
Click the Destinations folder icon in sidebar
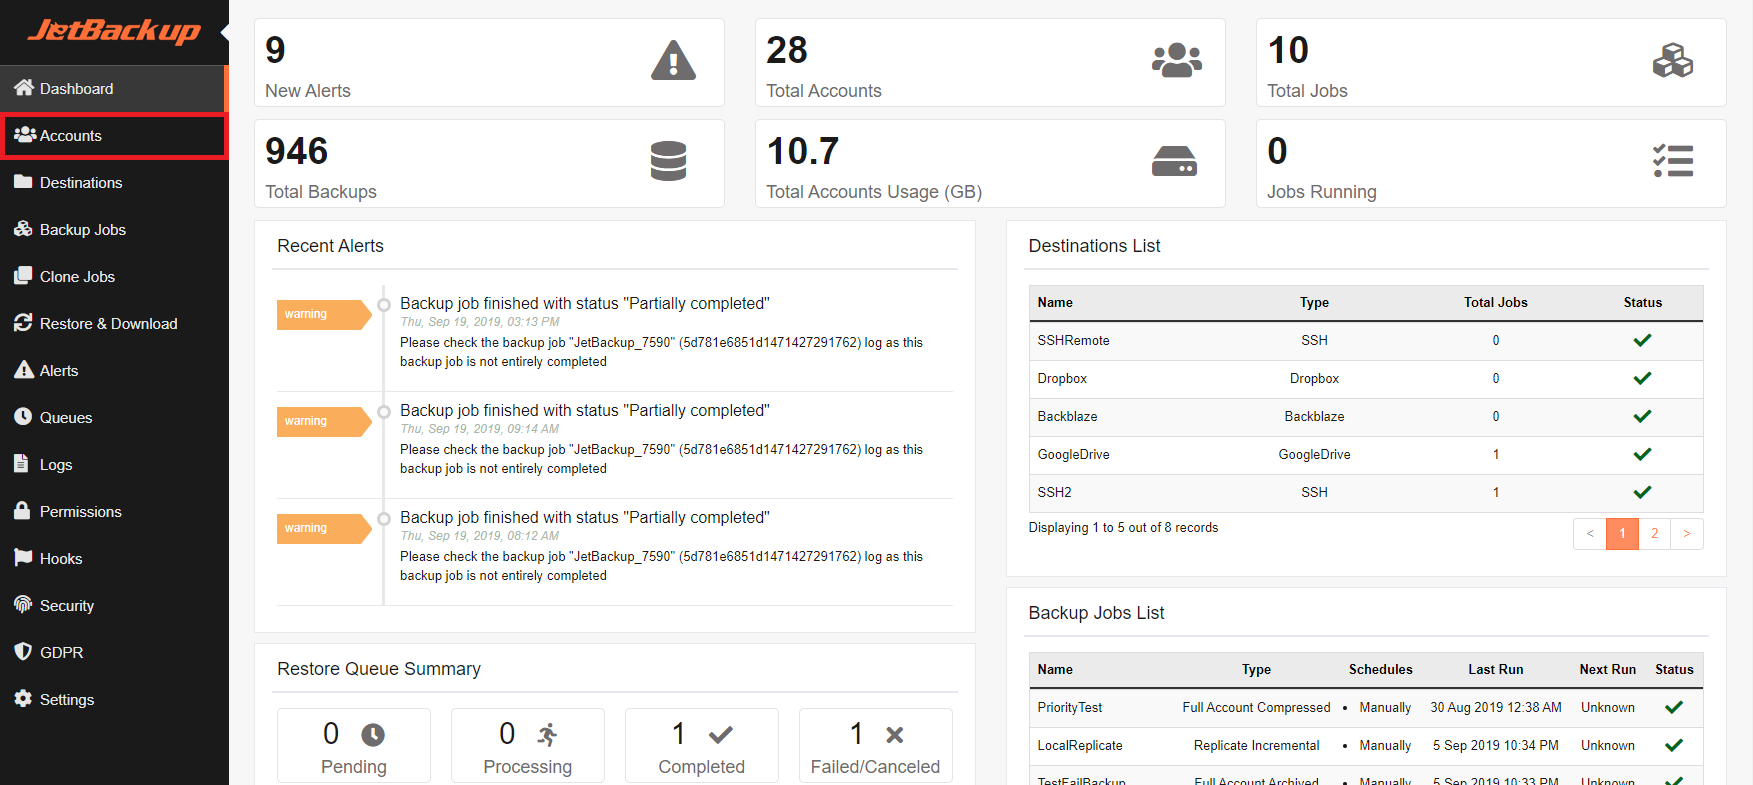click(x=24, y=182)
